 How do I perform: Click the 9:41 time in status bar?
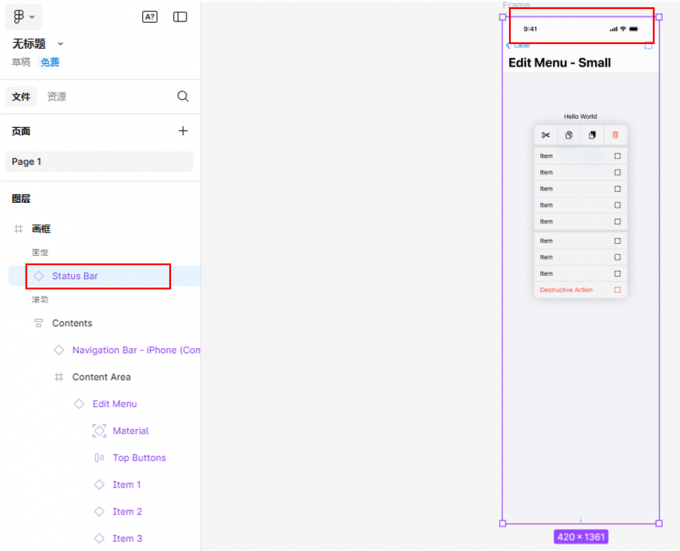coord(530,29)
